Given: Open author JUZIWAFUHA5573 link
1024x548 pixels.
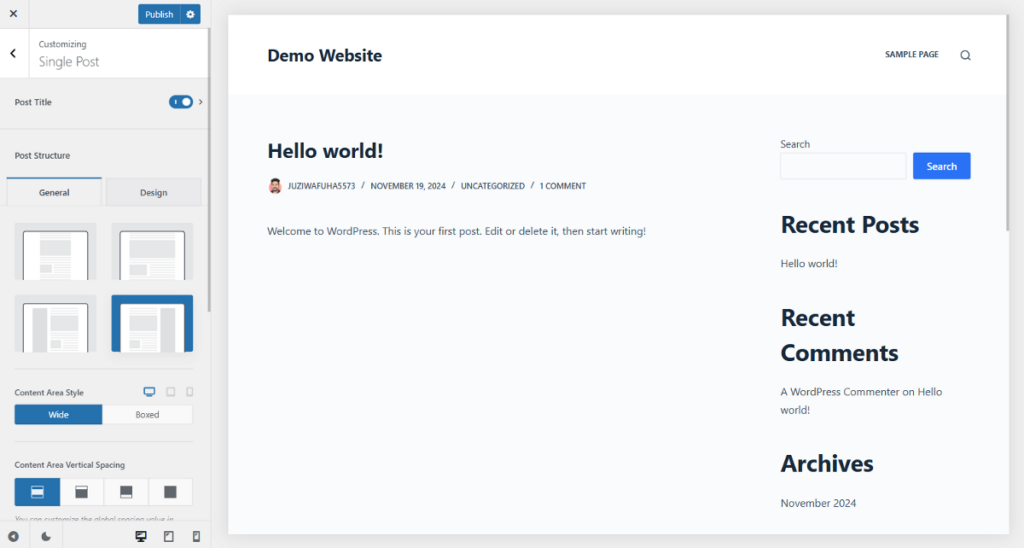Looking at the screenshot, I should coord(321,186).
